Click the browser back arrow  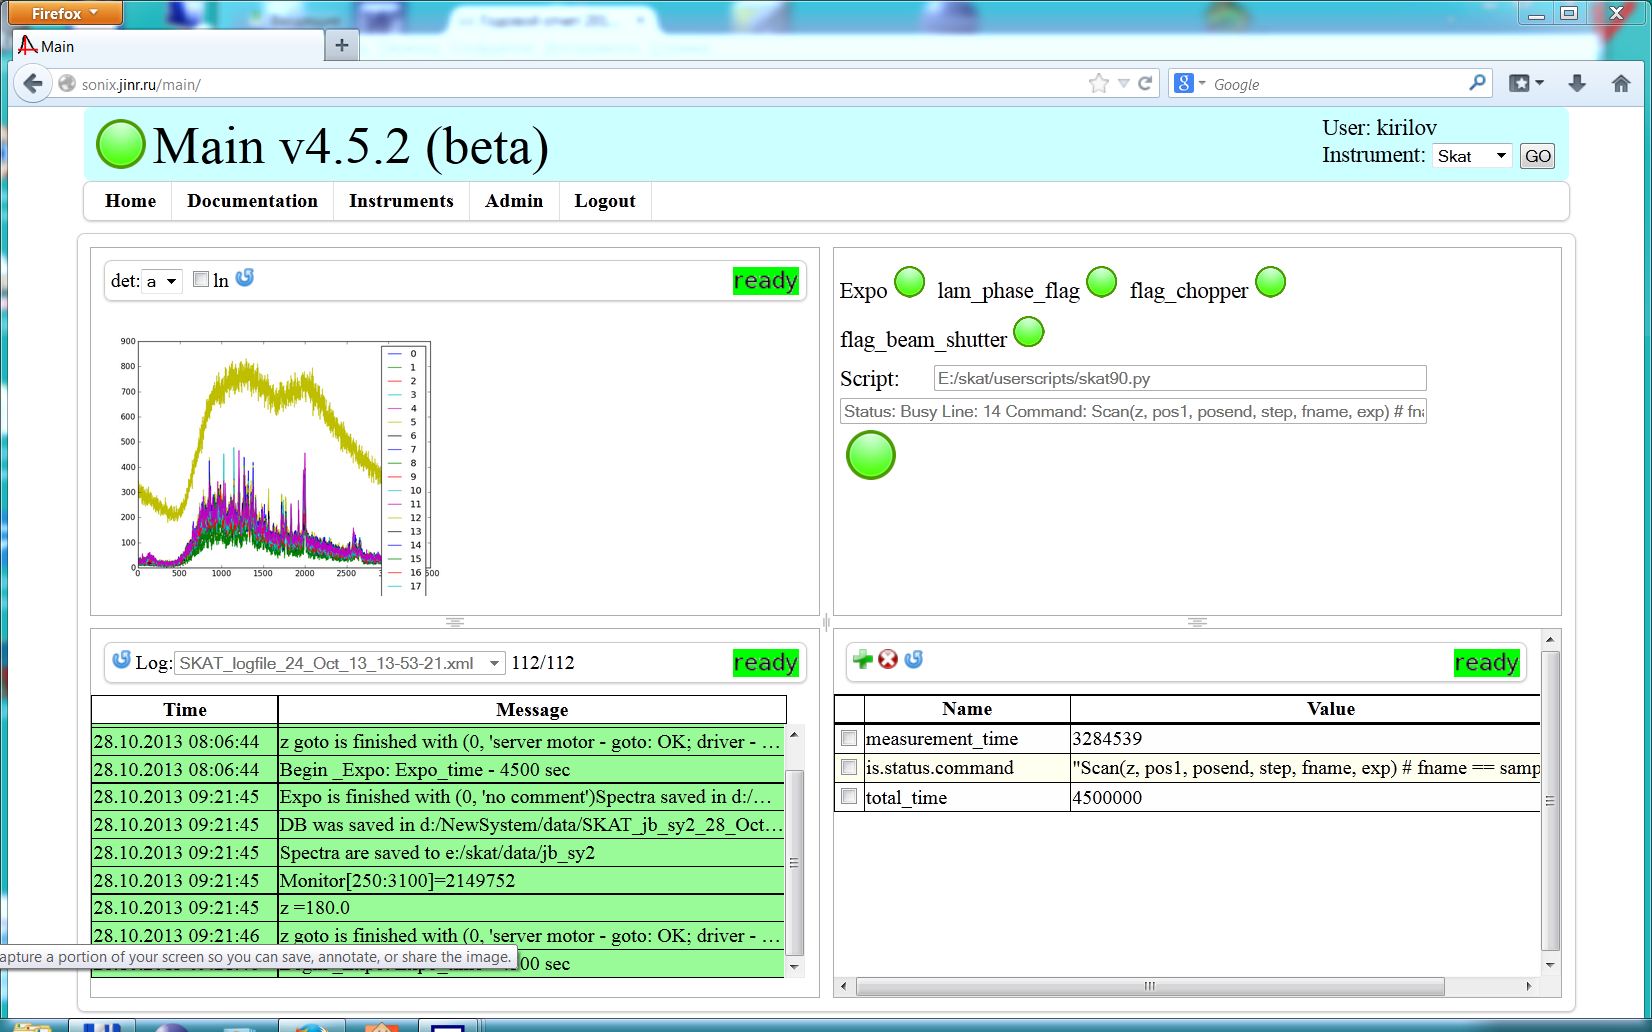click(x=33, y=84)
